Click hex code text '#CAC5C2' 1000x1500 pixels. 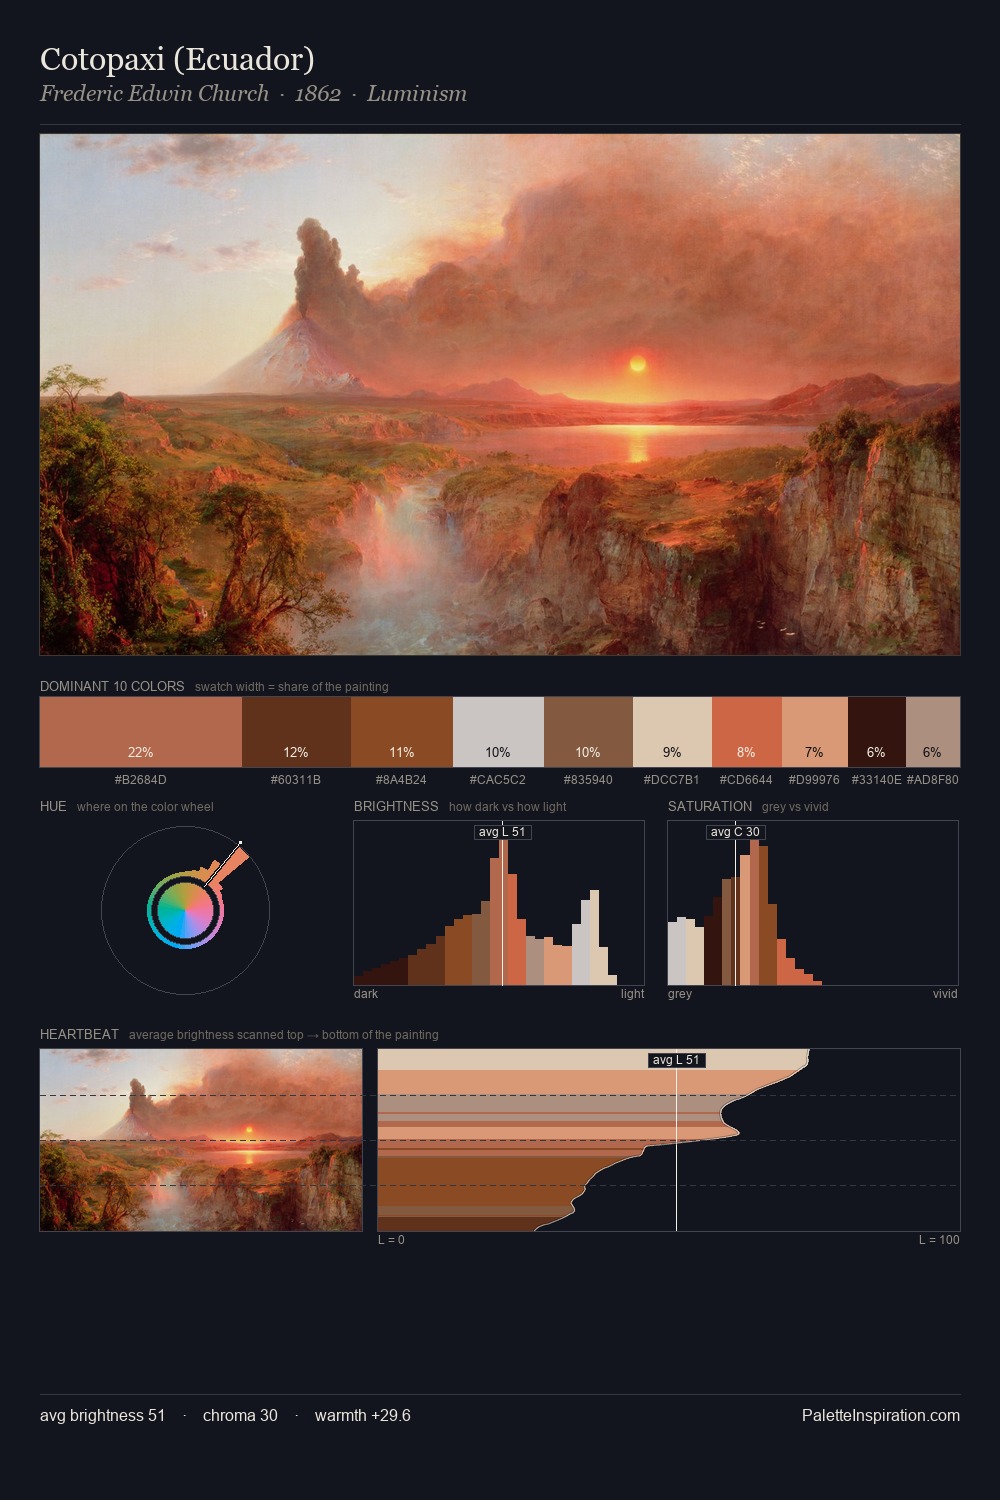pyautogui.click(x=497, y=780)
